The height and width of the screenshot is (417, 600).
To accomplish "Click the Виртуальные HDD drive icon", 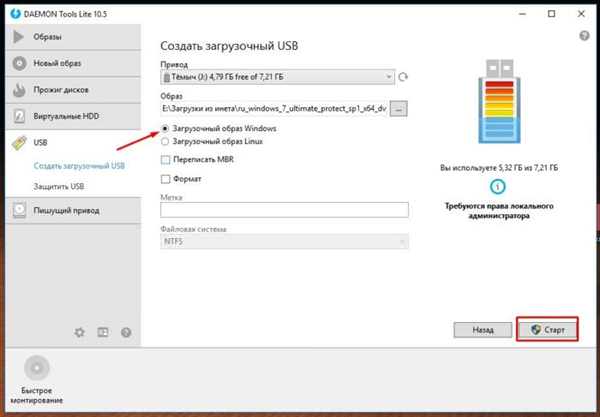I will (19, 116).
